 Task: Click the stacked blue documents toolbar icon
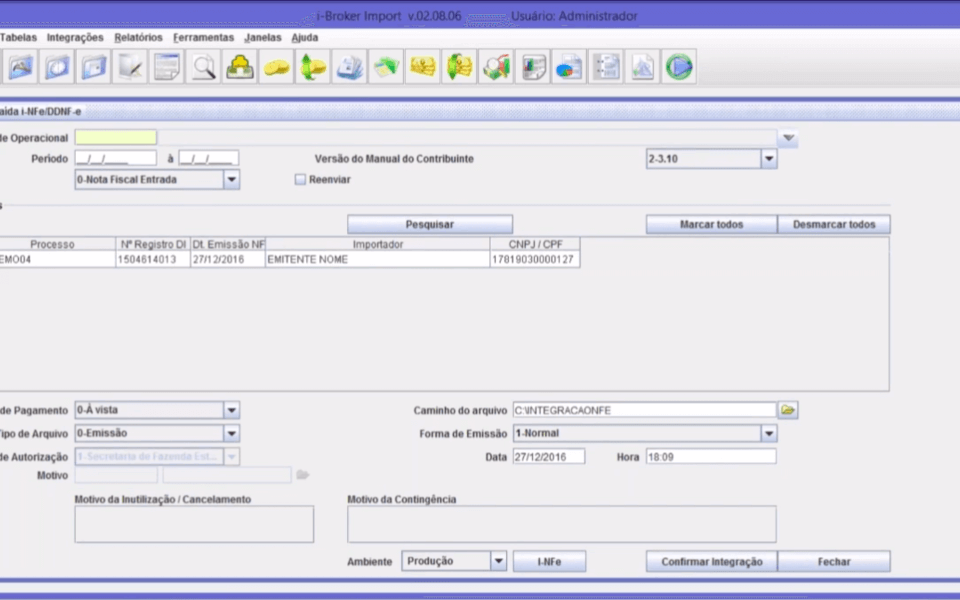pos(350,66)
